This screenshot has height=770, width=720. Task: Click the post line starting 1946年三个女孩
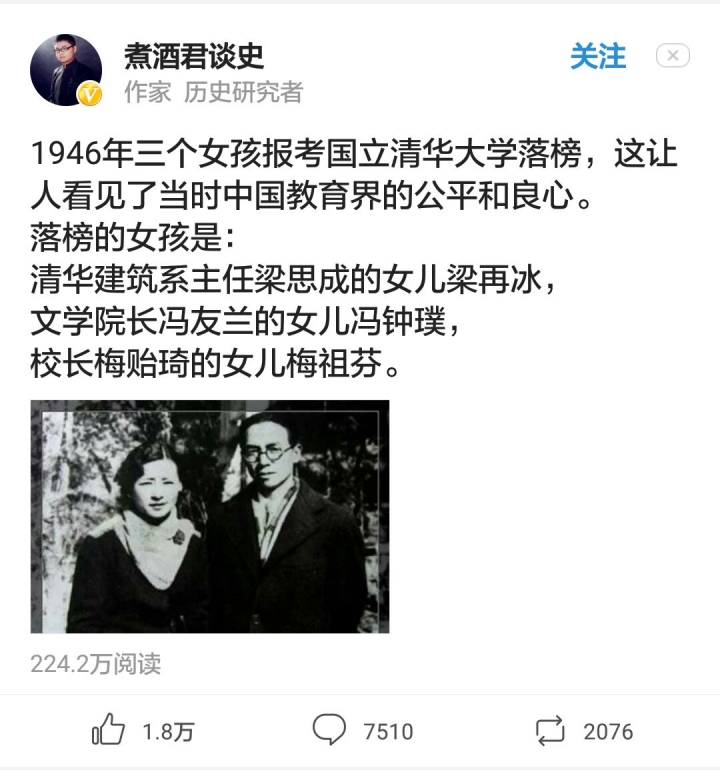tap(354, 153)
